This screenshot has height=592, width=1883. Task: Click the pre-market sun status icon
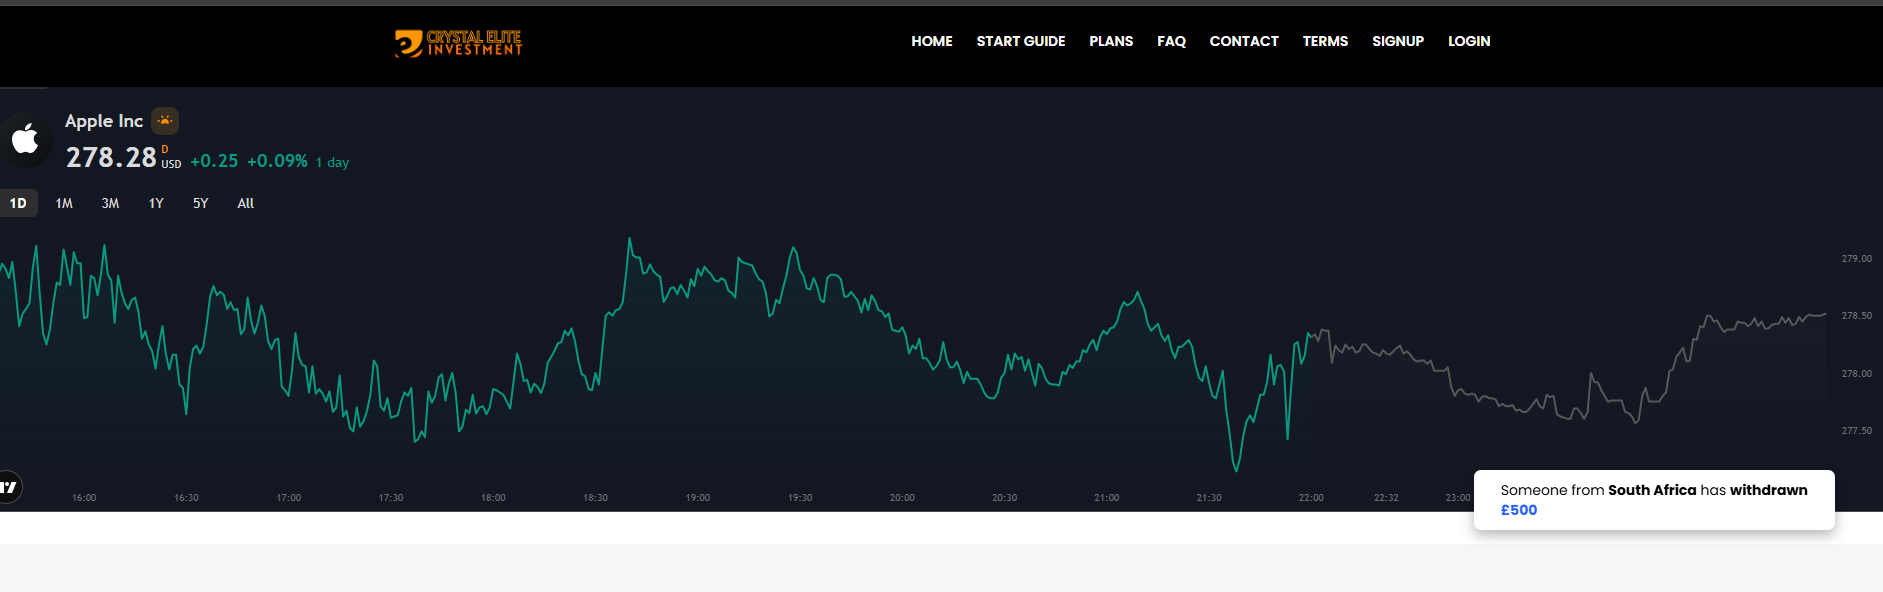(165, 121)
